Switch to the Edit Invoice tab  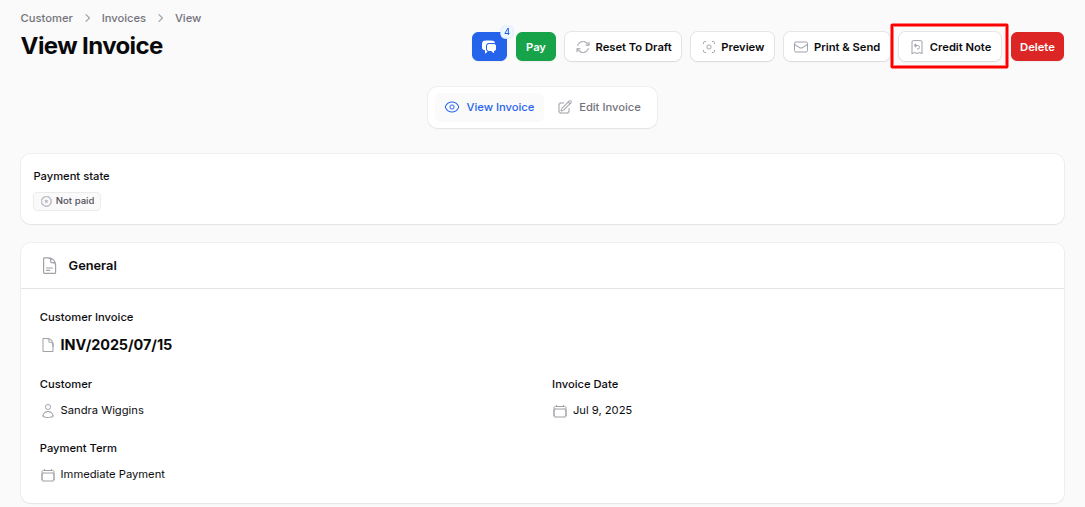click(x=599, y=107)
